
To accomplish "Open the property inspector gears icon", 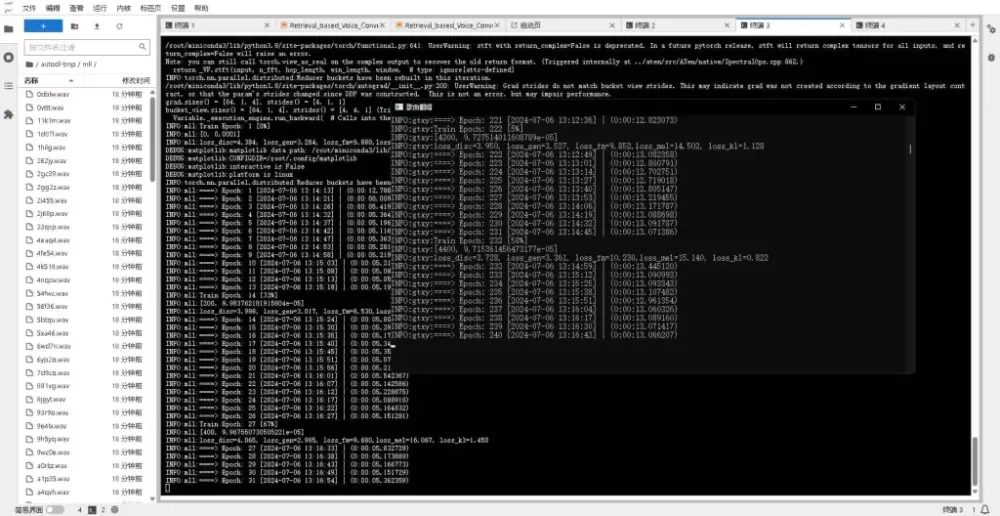I will (x=991, y=29).
